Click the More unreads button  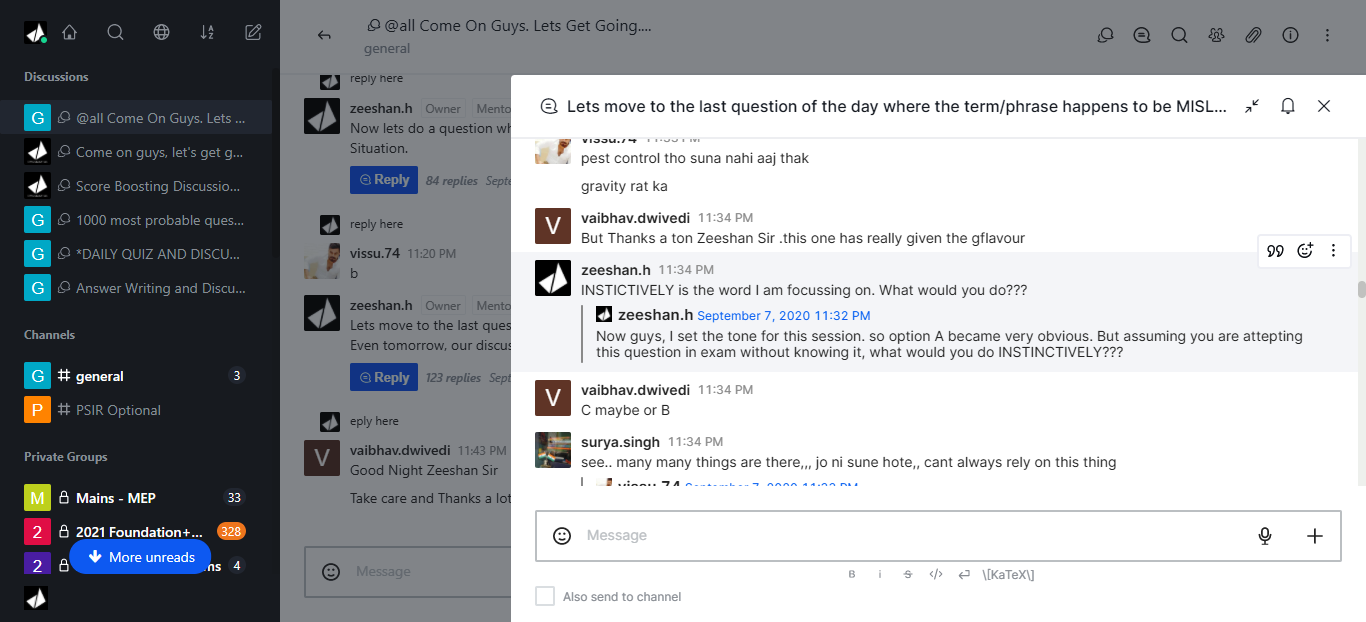pos(140,557)
